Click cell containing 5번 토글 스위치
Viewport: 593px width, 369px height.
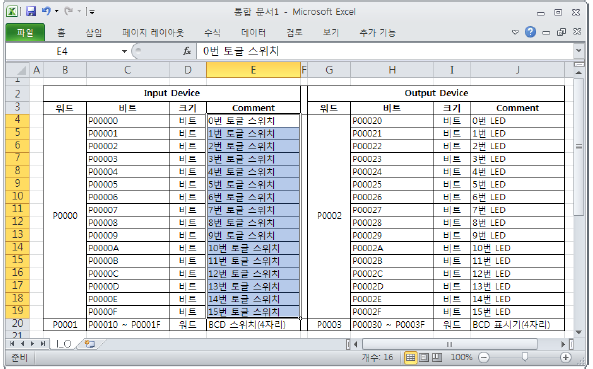click(x=253, y=184)
